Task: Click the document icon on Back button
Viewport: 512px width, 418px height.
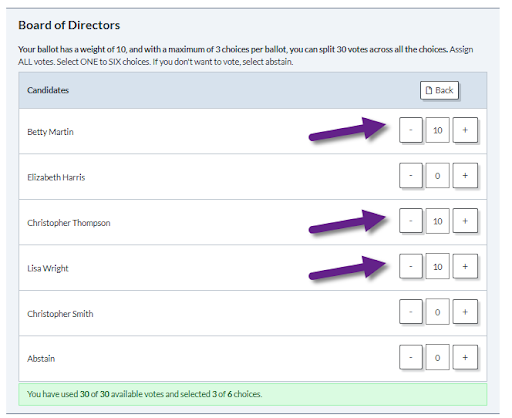Action: point(429,90)
